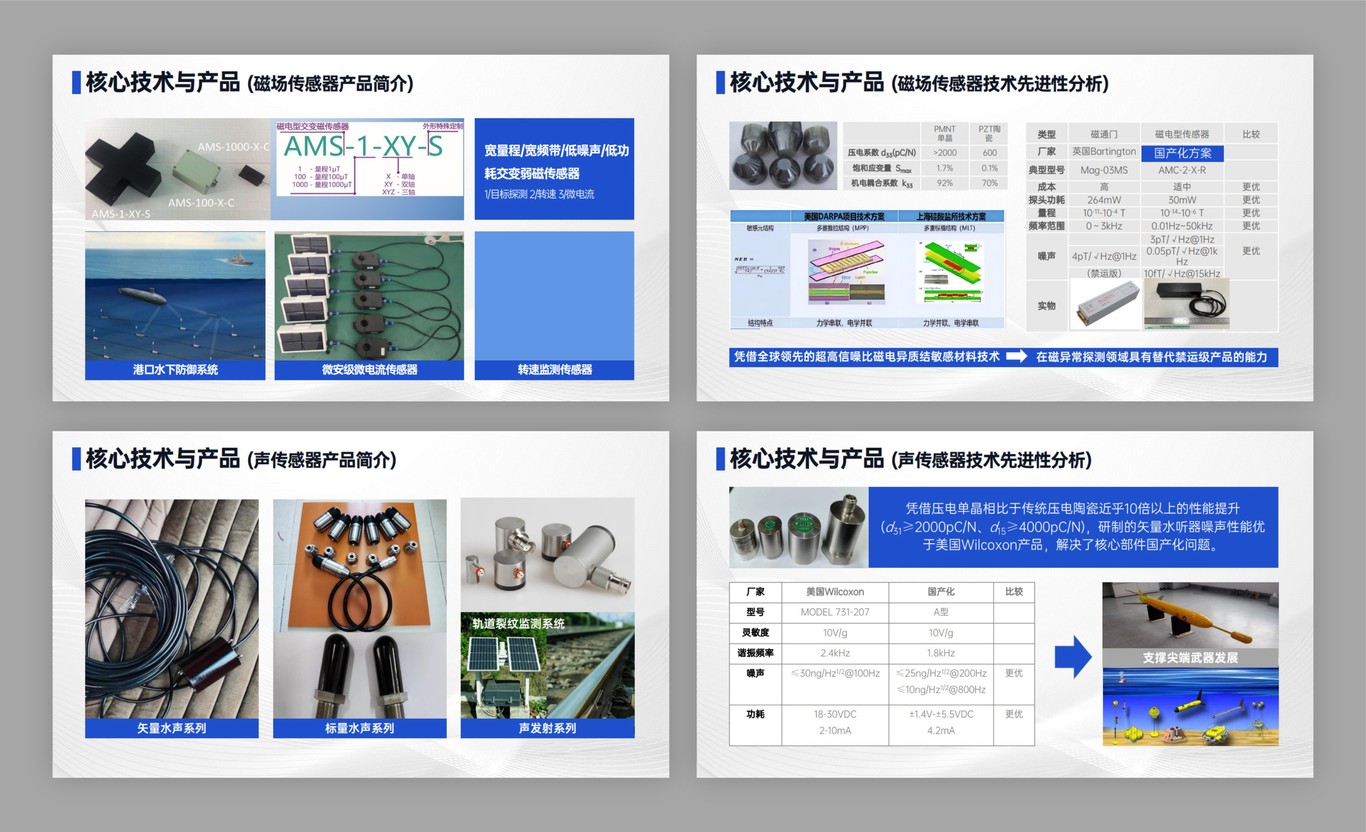This screenshot has width=1366, height=832.
Task: Click the 国产化方案 highlighted cell
Action: click(x=1182, y=153)
